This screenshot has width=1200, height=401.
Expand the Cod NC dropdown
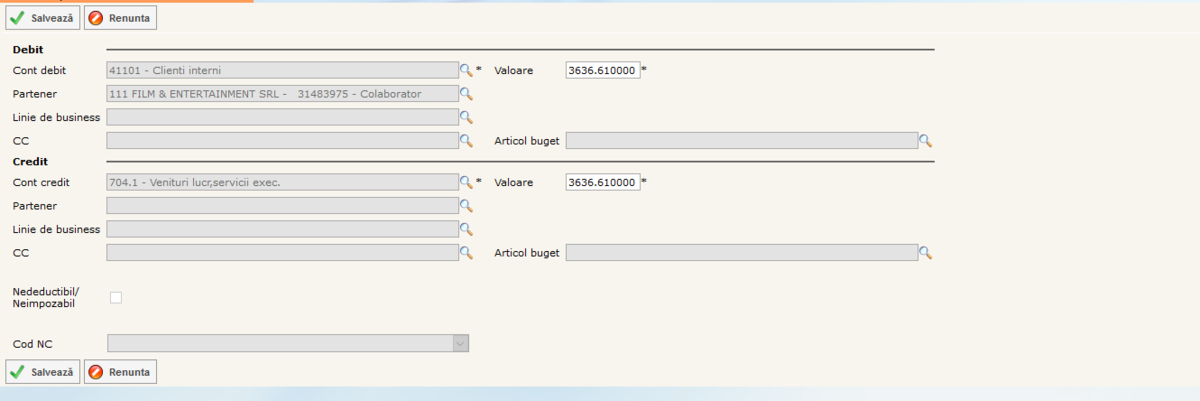pyautogui.click(x=460, y=344)
